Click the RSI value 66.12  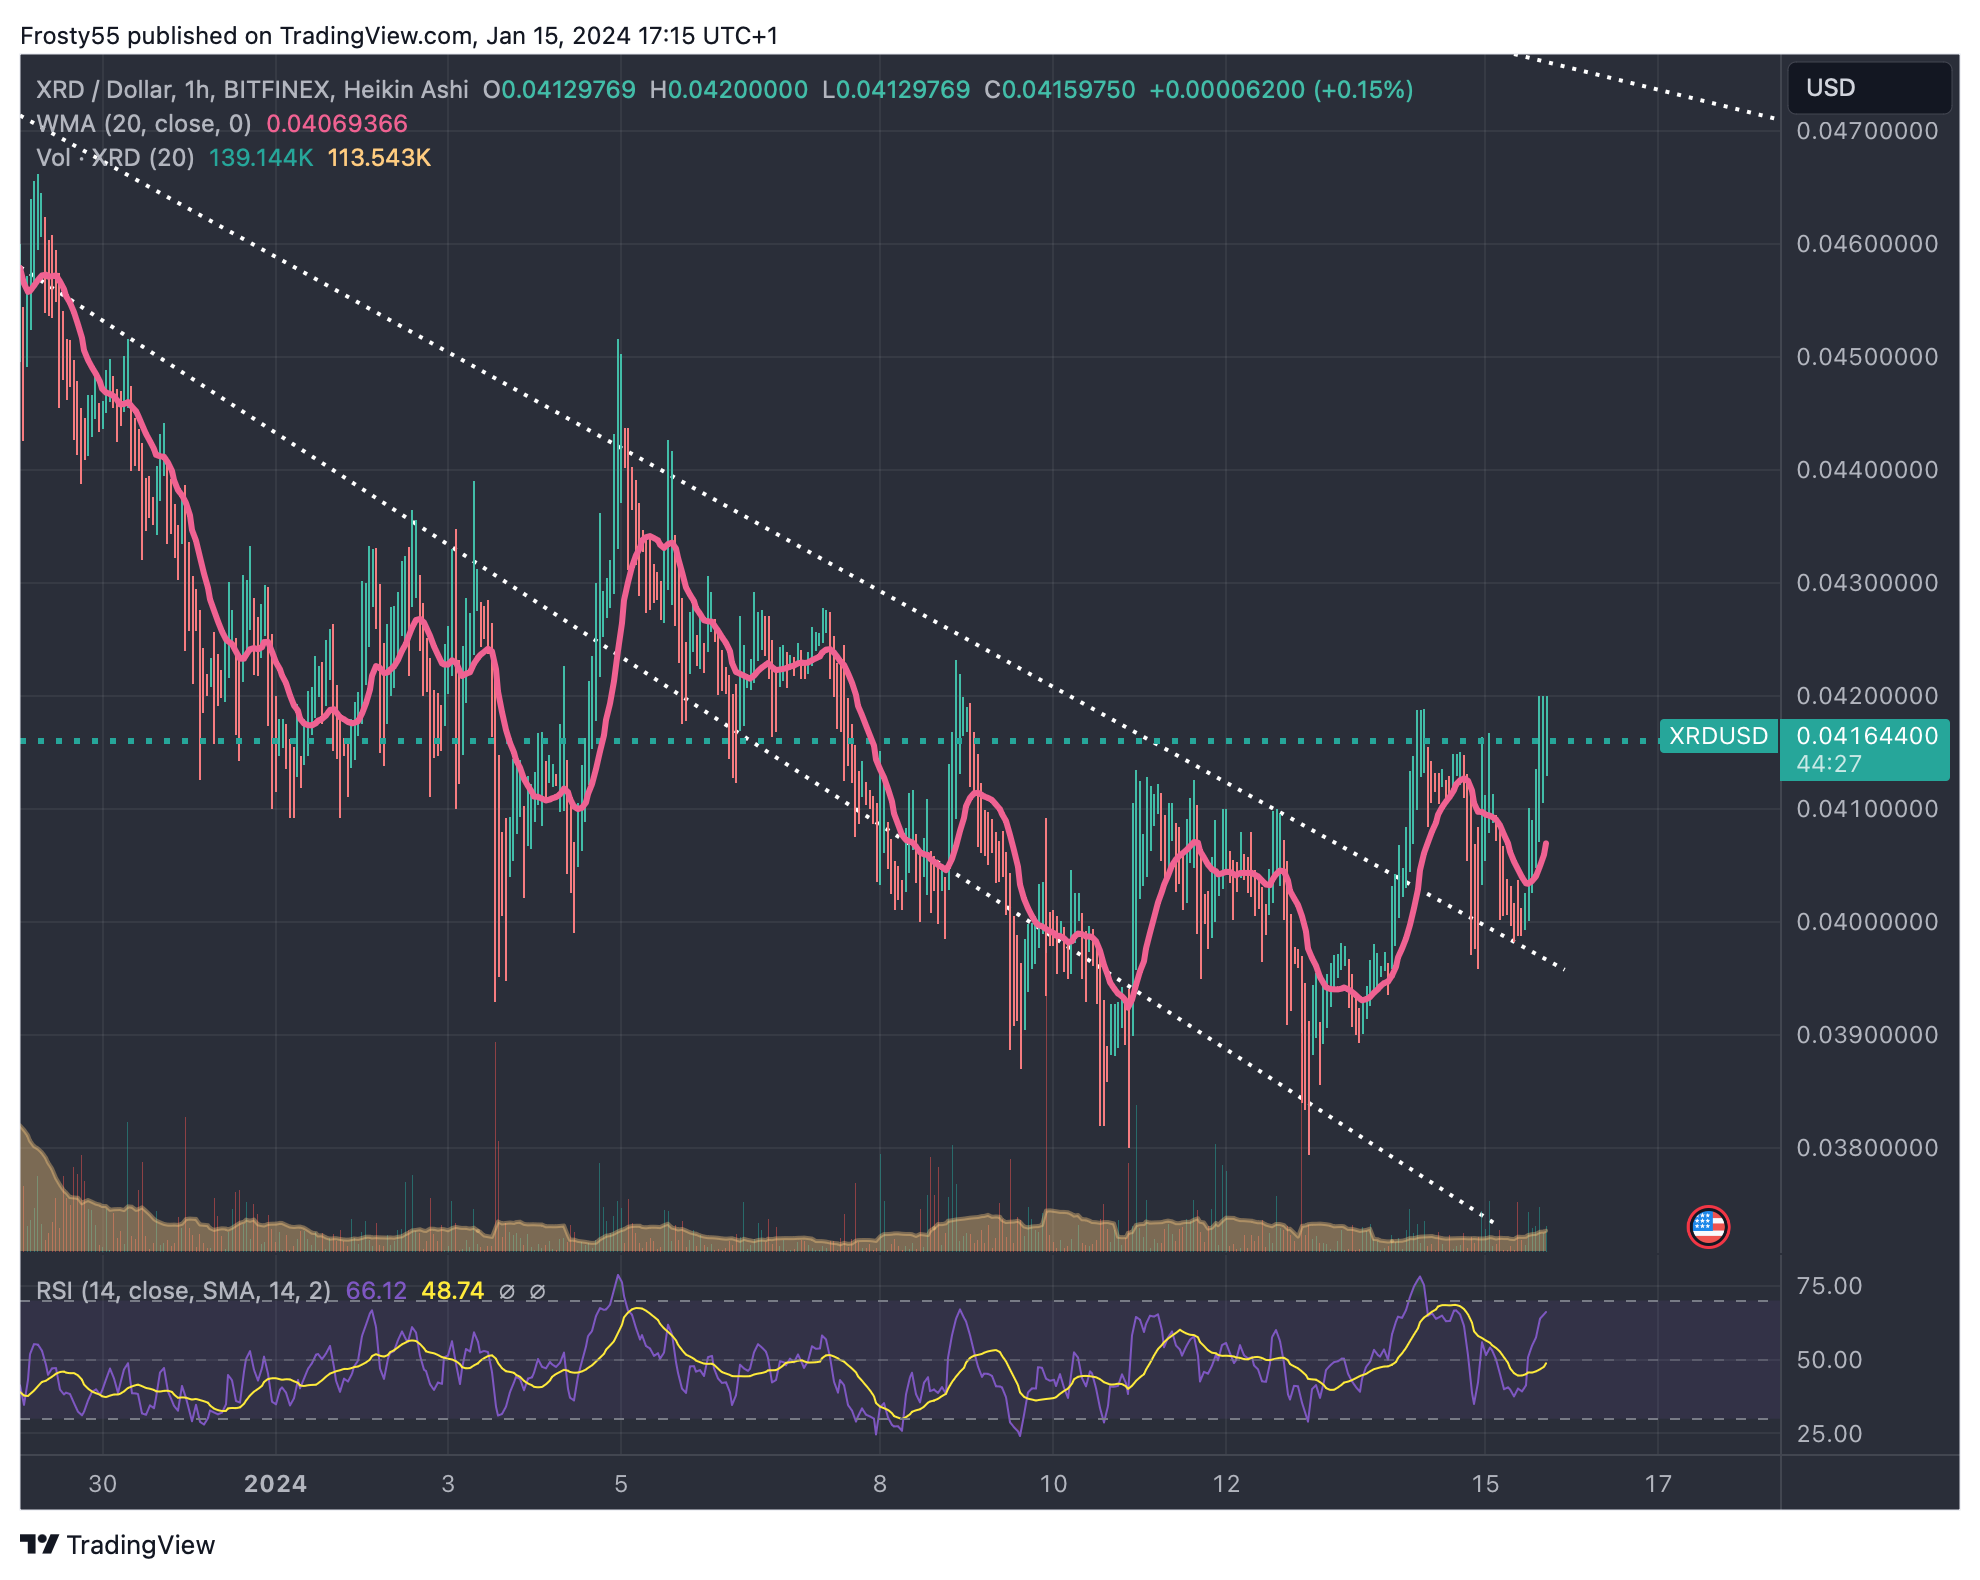point(376,1291)
